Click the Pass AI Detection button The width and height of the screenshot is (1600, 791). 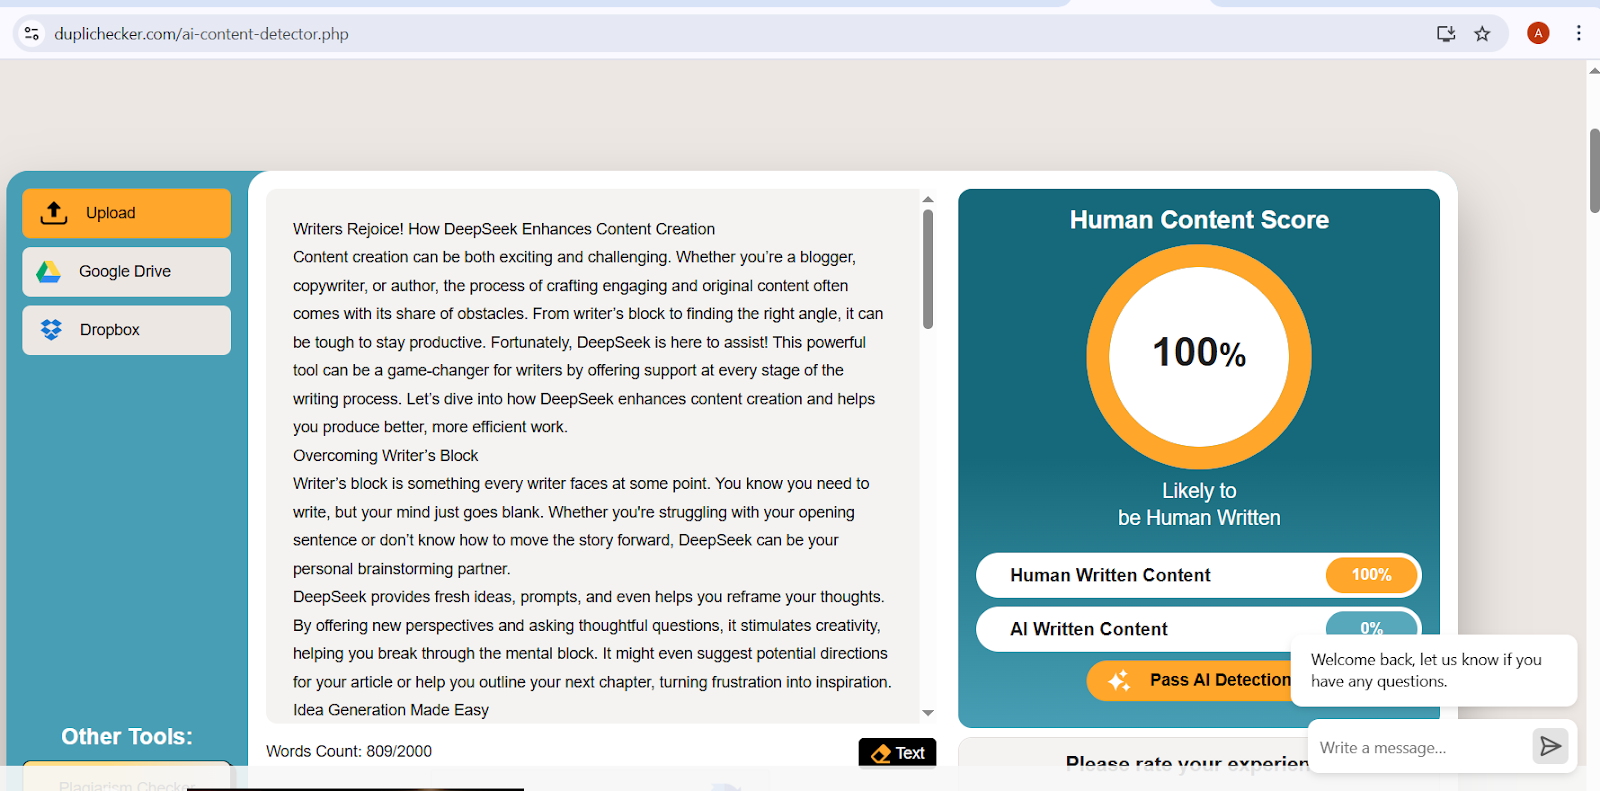tap(1190, 680)
